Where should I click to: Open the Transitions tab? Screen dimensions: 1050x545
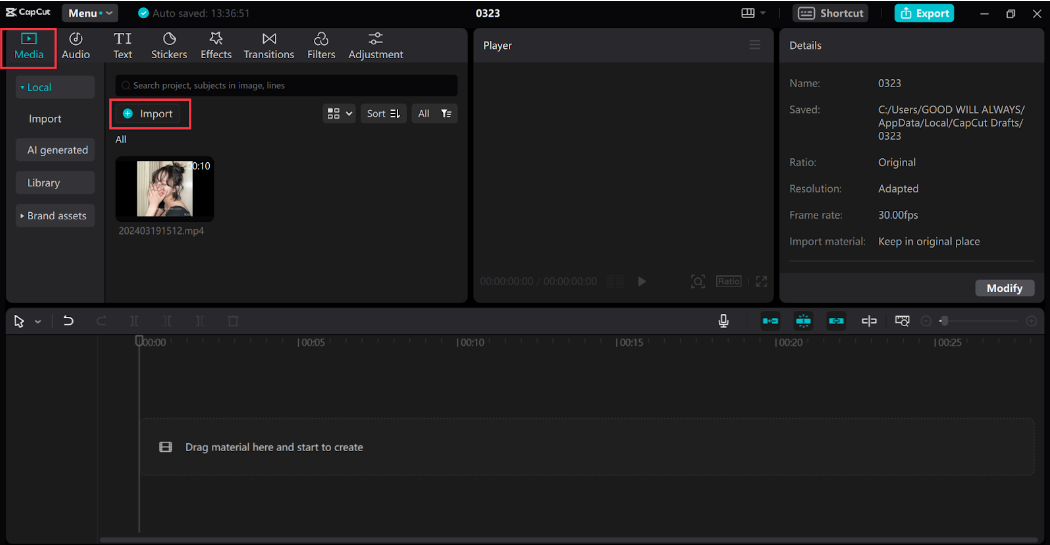click(269, 46)
